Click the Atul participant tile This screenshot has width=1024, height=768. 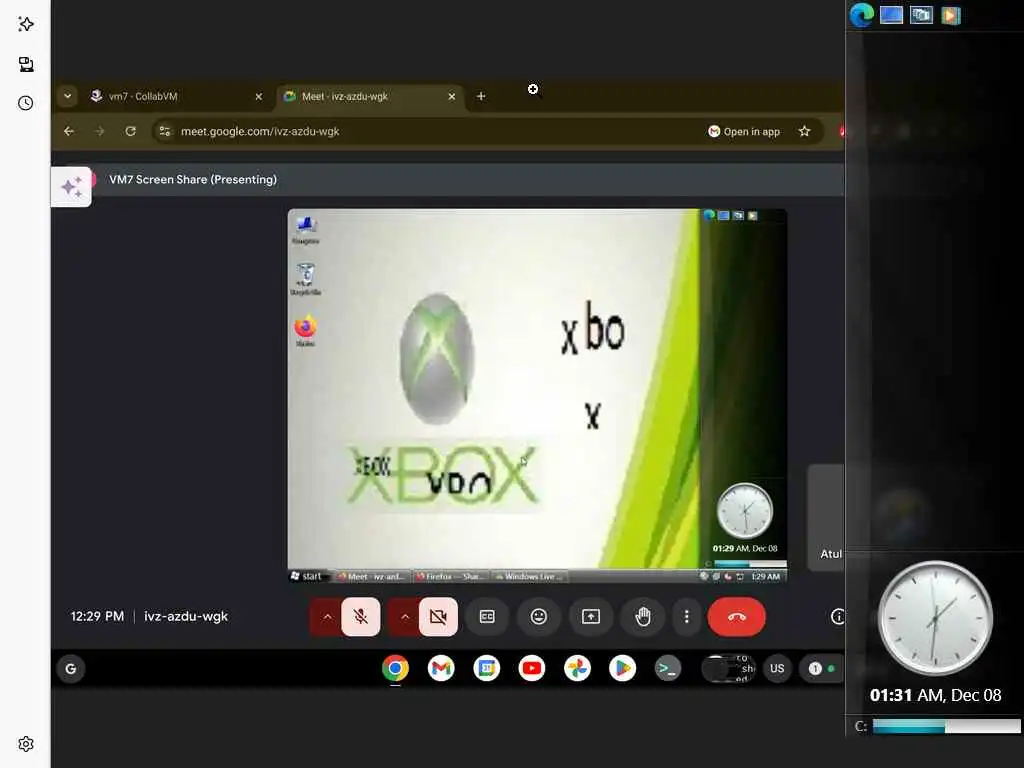(x=826, y=519)
